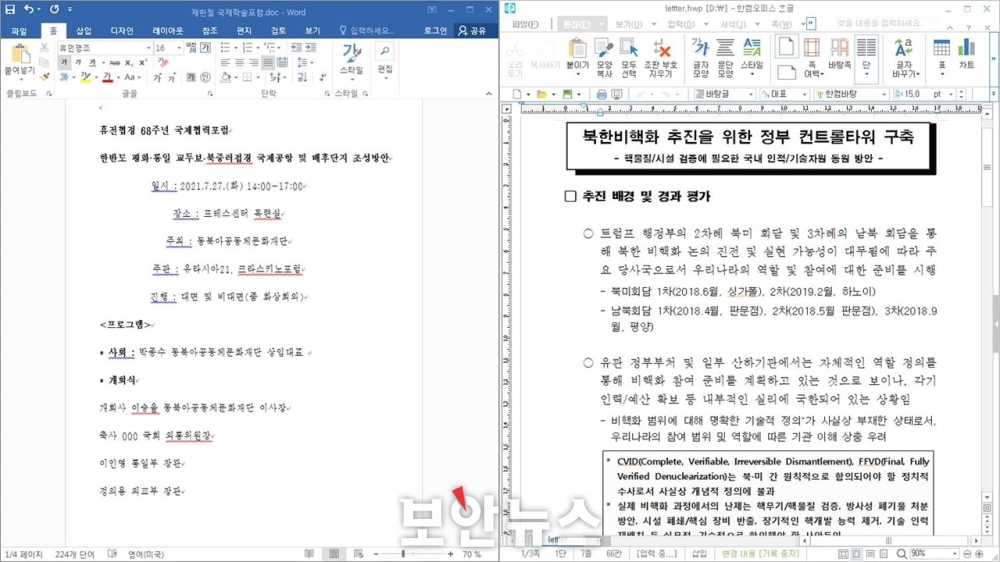Increase indent in Word paragraph group
Screen dimensions: 1000x562
click(311, 48)
